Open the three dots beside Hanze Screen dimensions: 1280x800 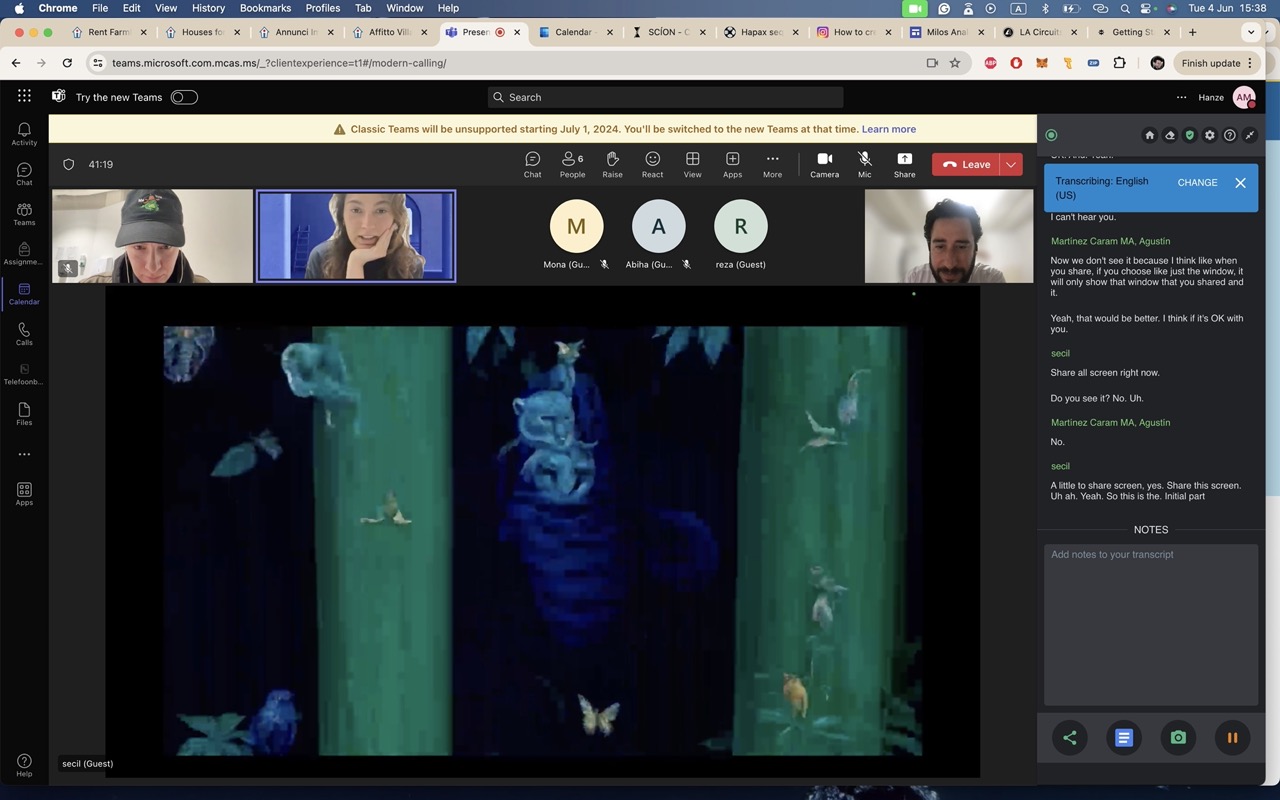tap(1181, 97)
